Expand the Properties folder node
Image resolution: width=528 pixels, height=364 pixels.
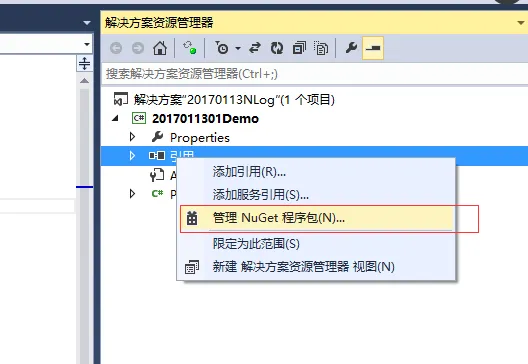point(132,137)
